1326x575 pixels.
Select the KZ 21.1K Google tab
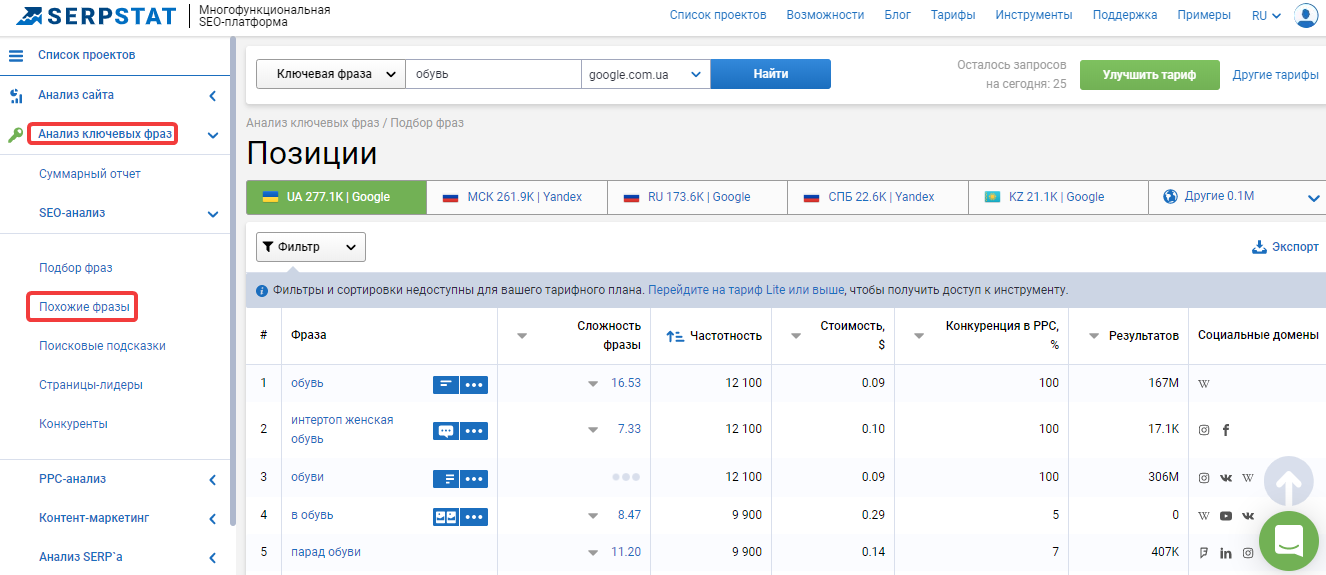click(x=1058, y=197)
